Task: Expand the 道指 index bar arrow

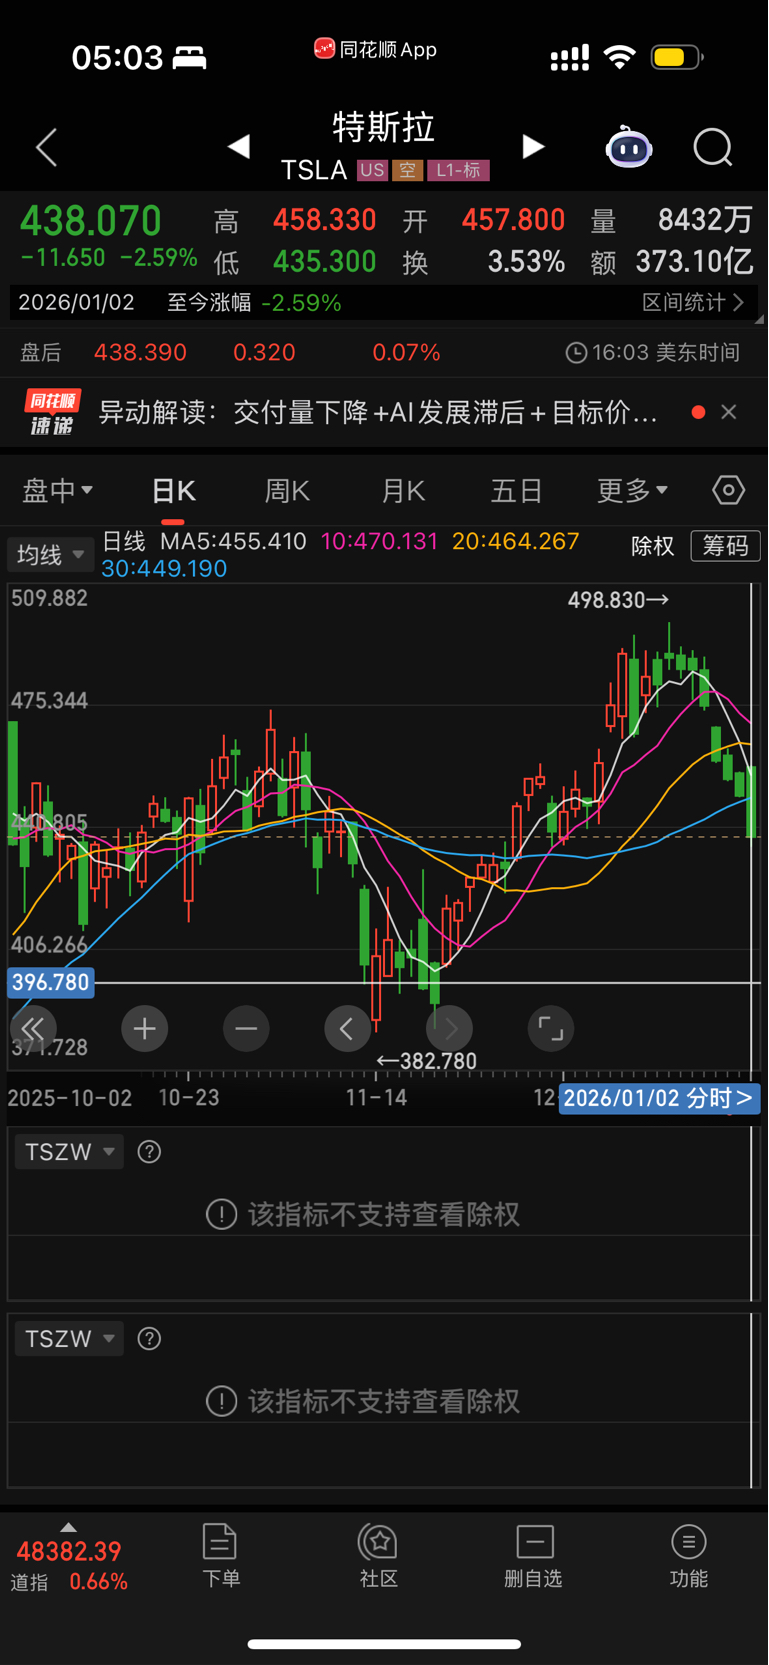Action: pyautogui.click(x=68, y=1527)
